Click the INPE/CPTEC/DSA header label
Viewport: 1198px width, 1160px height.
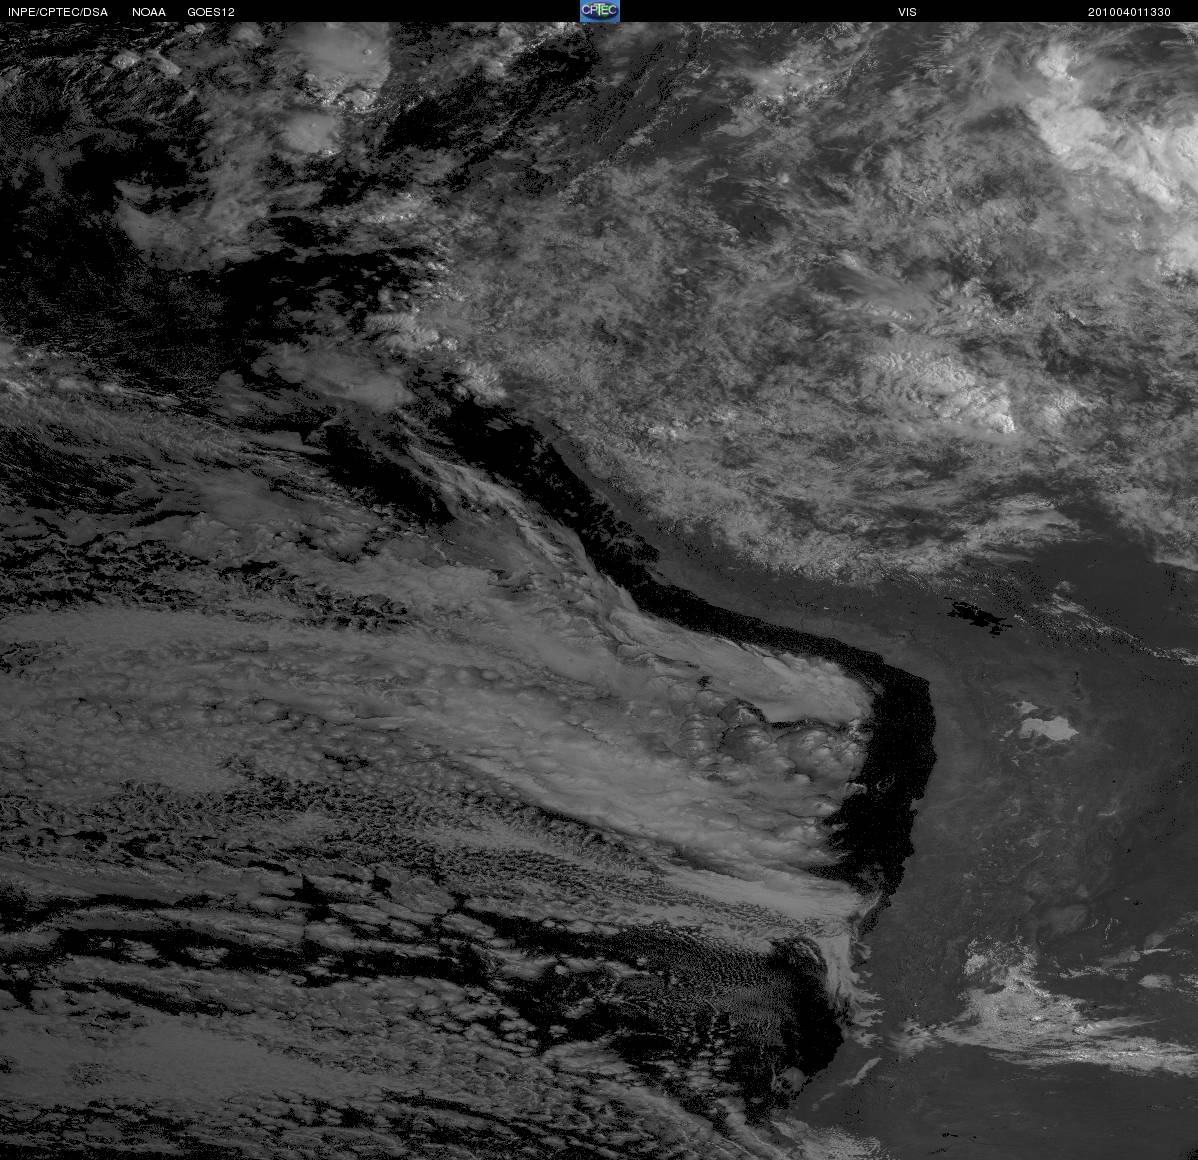tap(58, 12)
